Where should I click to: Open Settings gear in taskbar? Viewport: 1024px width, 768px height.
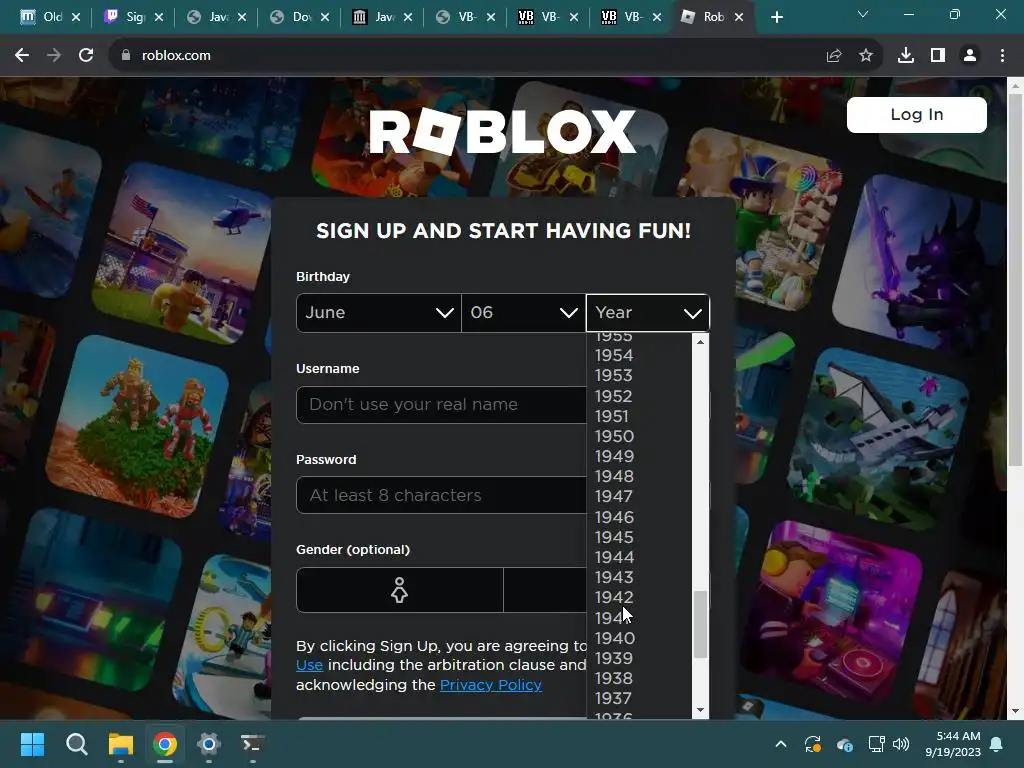pos(208,744)
